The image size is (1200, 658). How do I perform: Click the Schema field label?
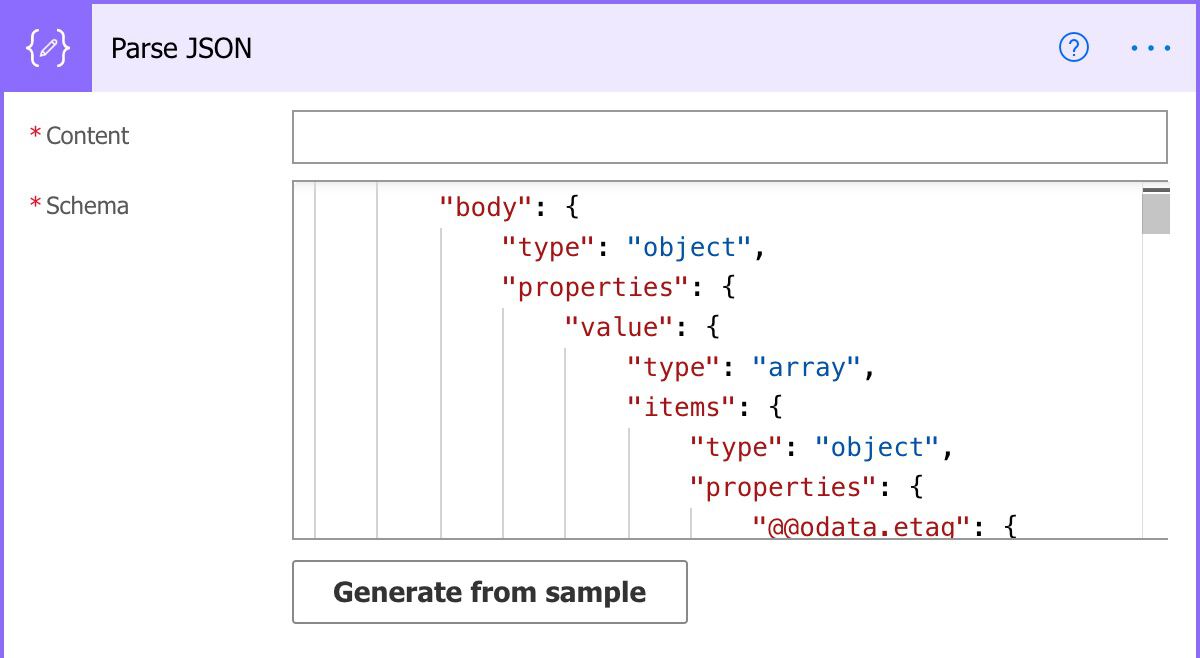(87, 206)
